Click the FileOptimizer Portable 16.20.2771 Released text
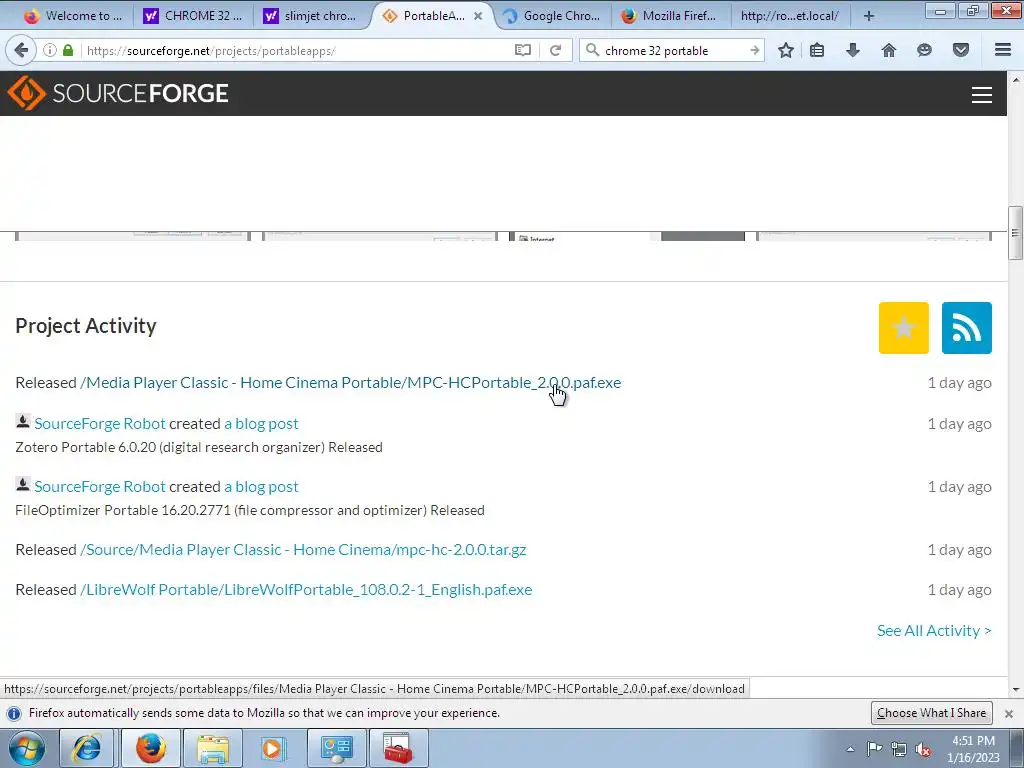 (249, 510)
